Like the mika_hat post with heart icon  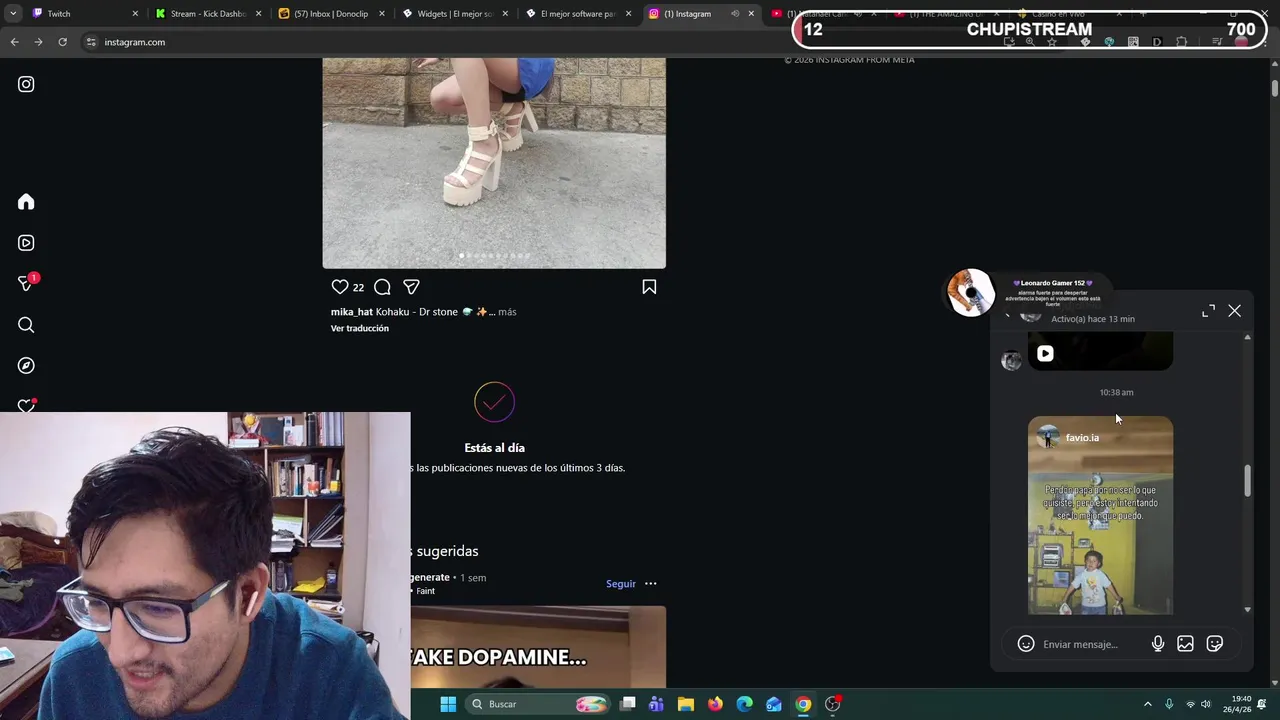point(340,287)
